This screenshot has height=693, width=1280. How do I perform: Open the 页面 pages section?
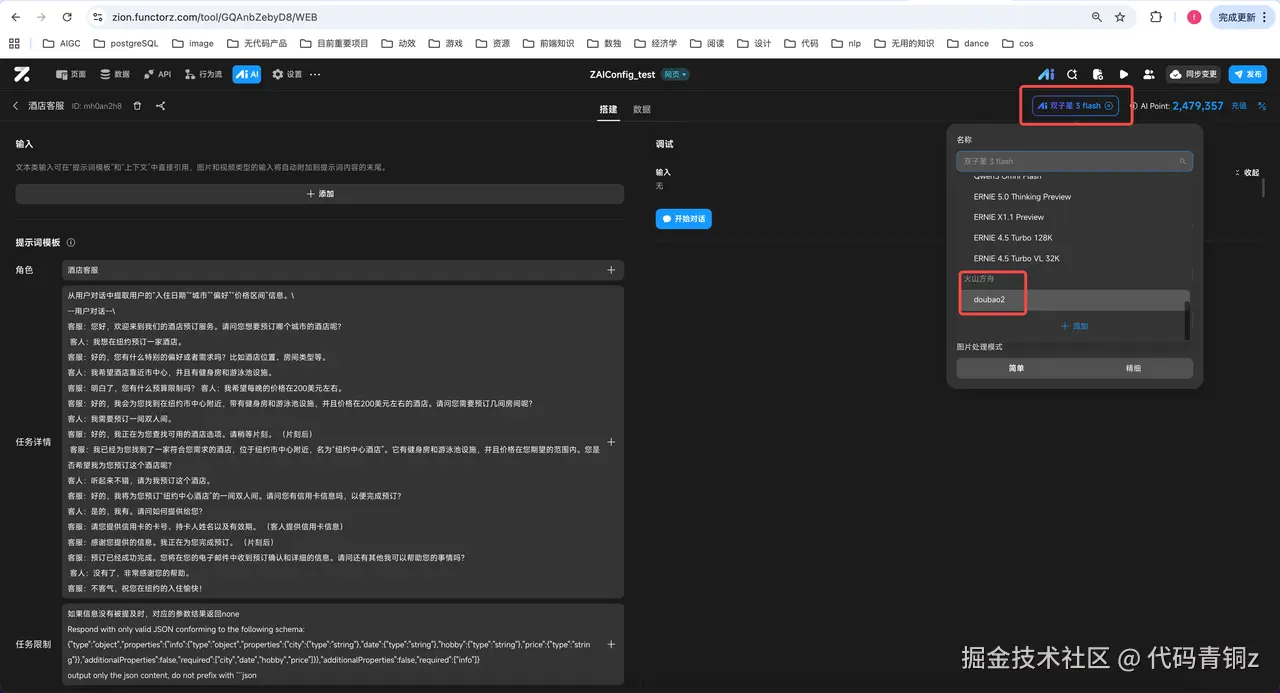[71, 74]
